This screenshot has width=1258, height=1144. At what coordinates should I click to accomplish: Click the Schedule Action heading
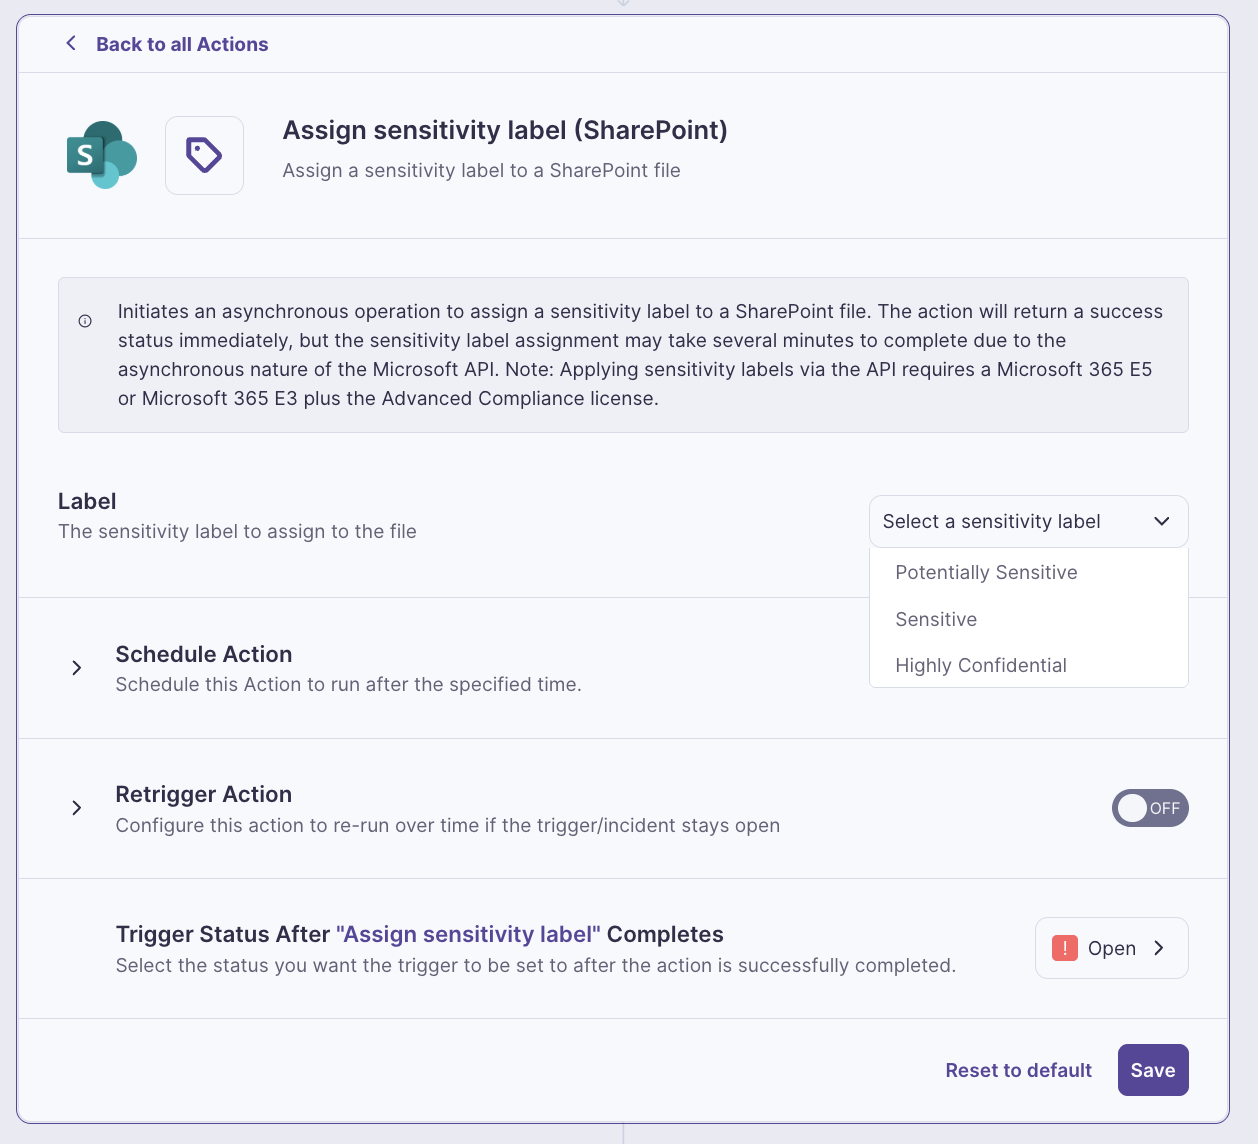coord(204,654)
